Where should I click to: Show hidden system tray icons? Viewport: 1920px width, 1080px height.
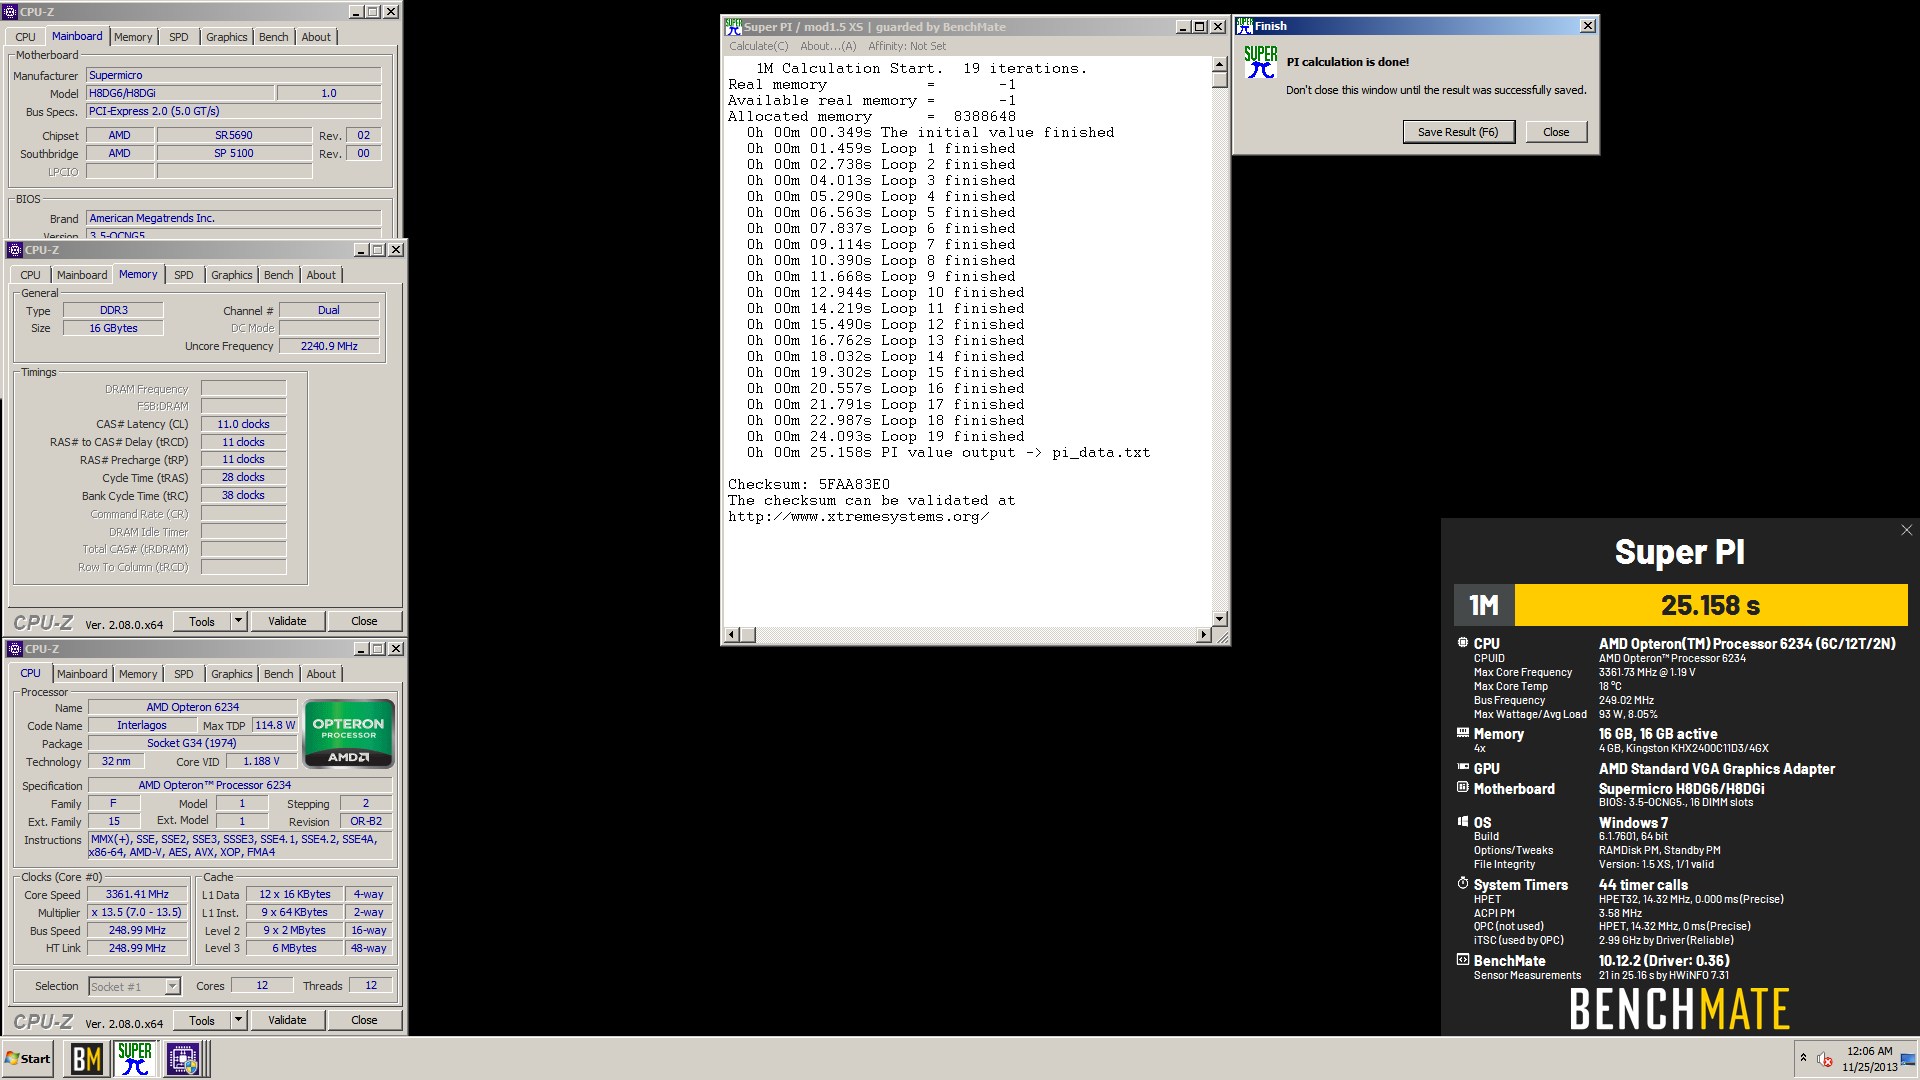pos(1803,1058)
